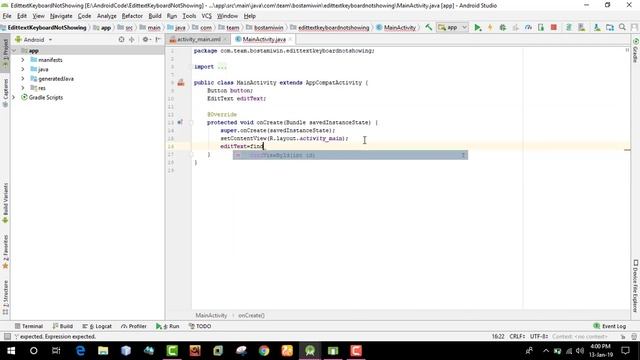
Task: Click the CRLF line separator in status bar
Action: click(x=517, y=336)
